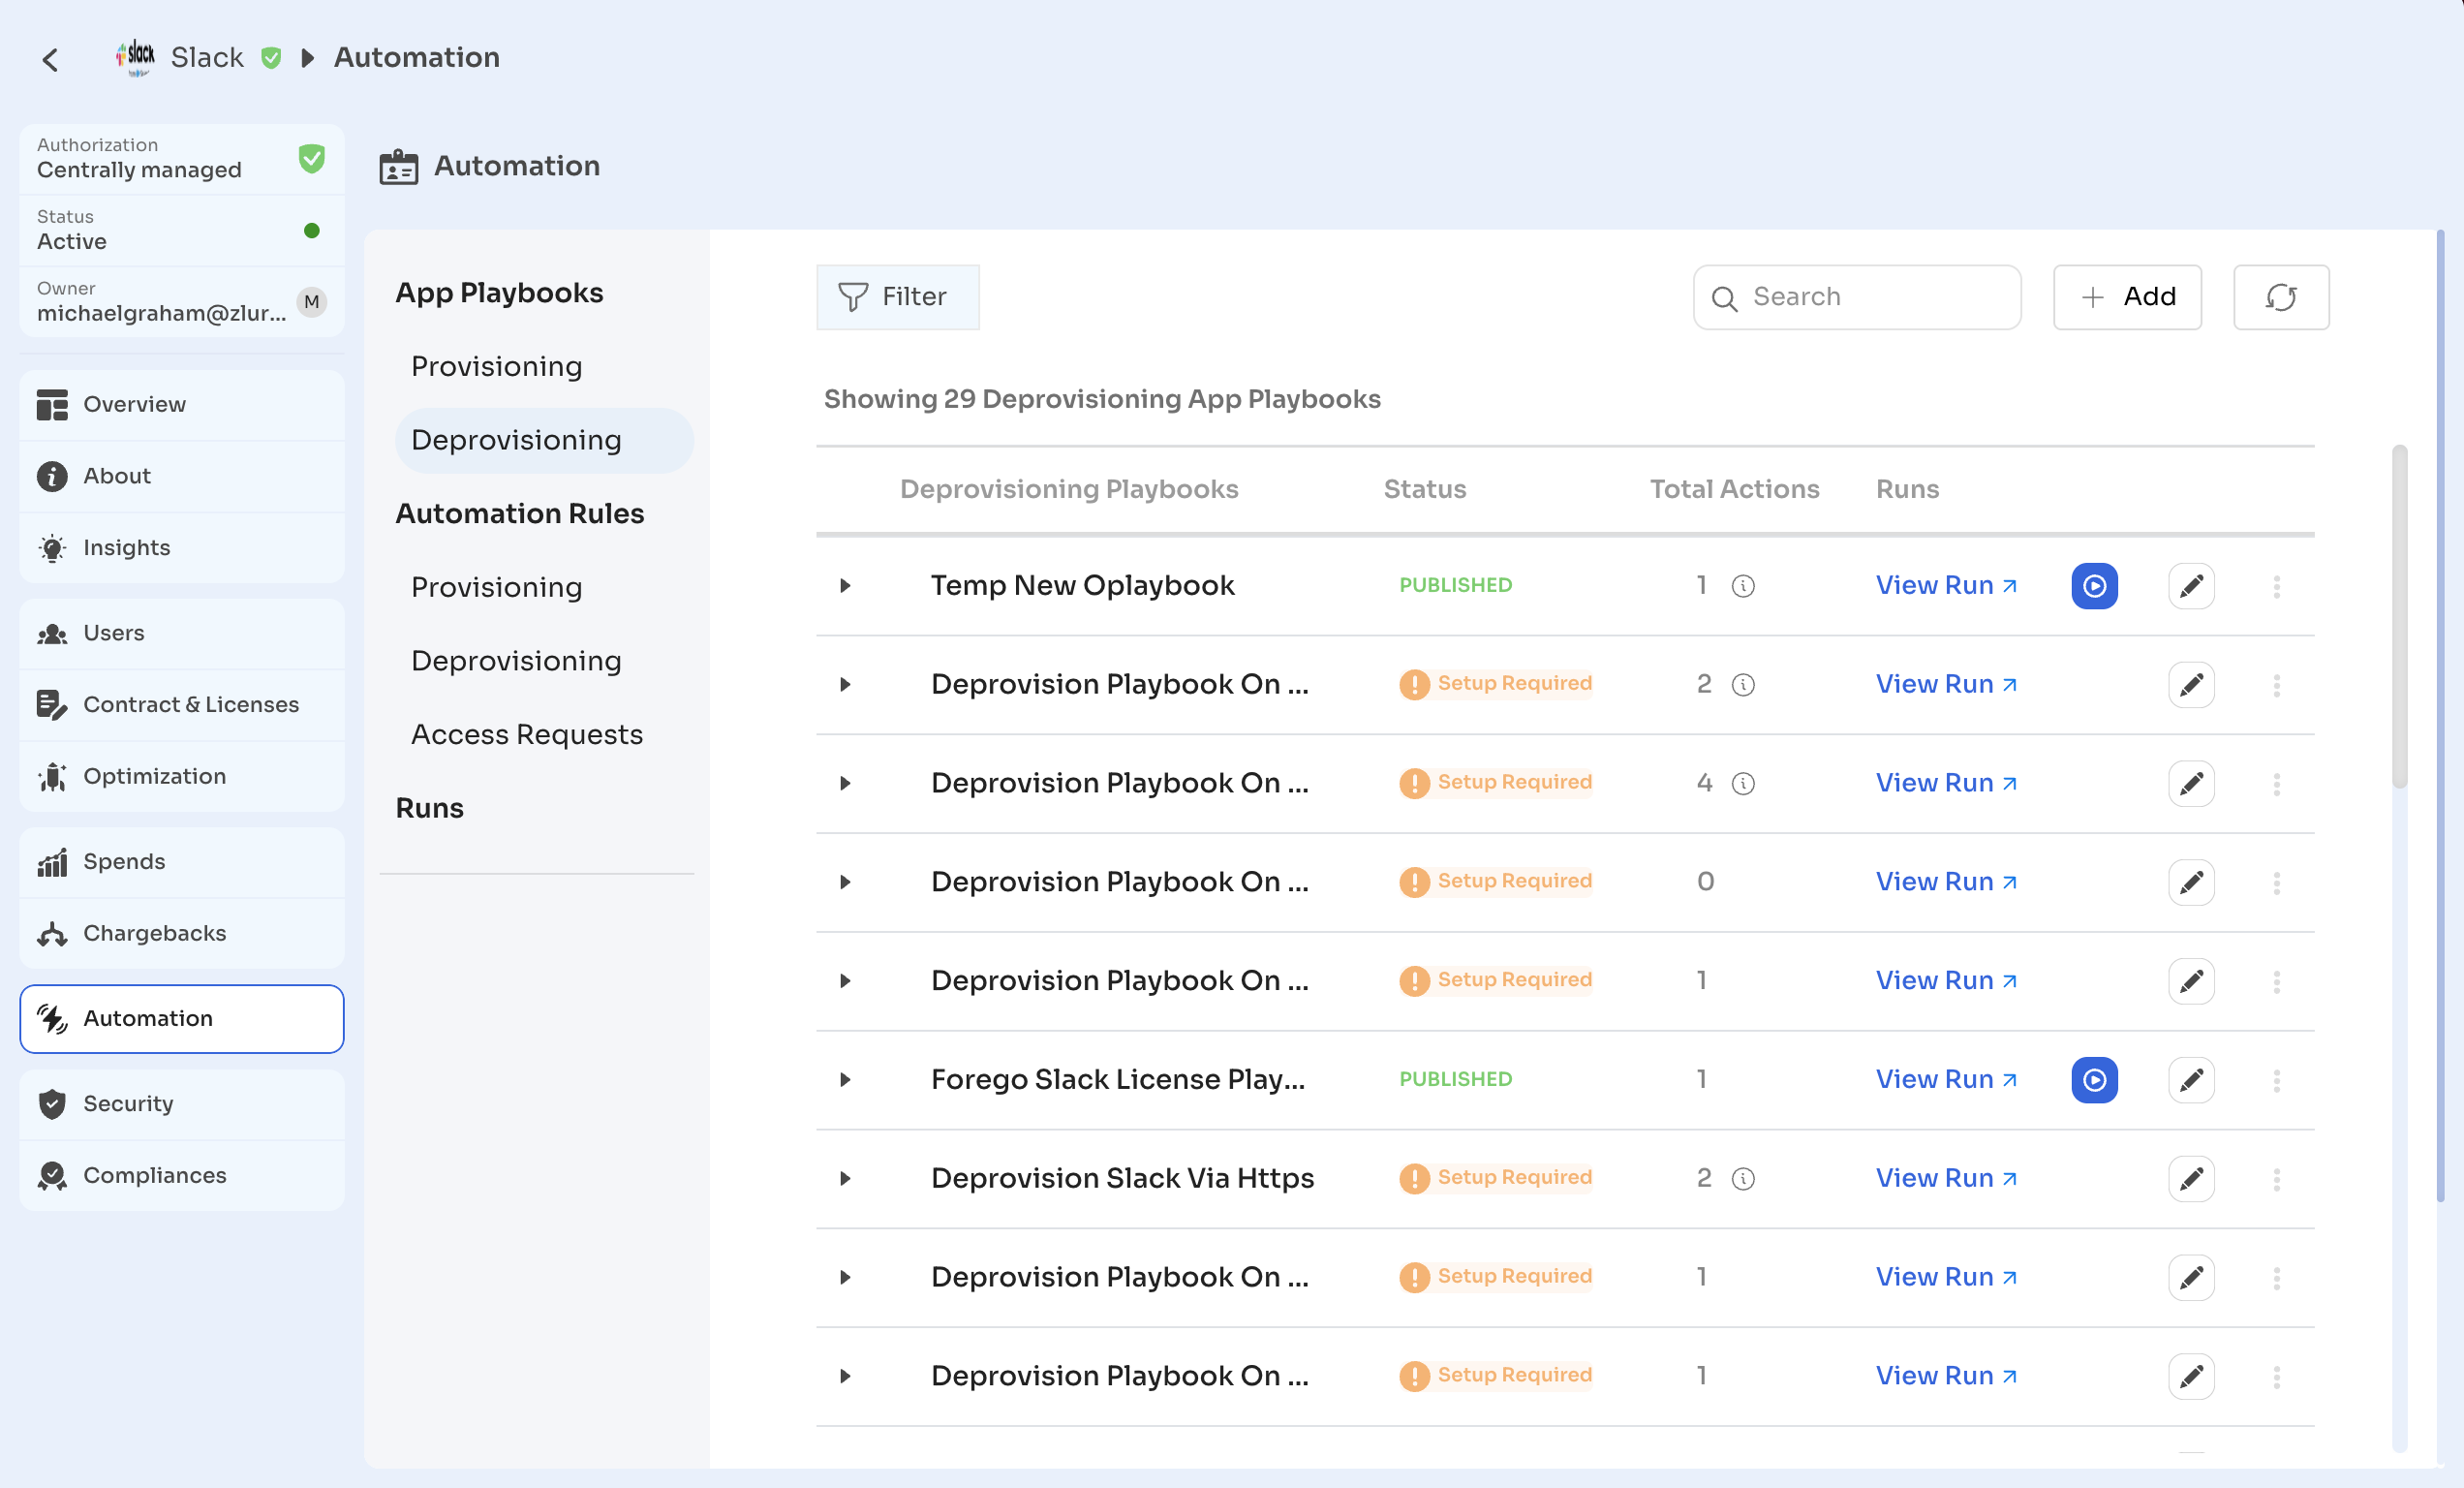Viewport: 2464px width, 1488px height.
Task: View Run for Deprovision Slack Via Https
Action: tap(1945, 1179)
